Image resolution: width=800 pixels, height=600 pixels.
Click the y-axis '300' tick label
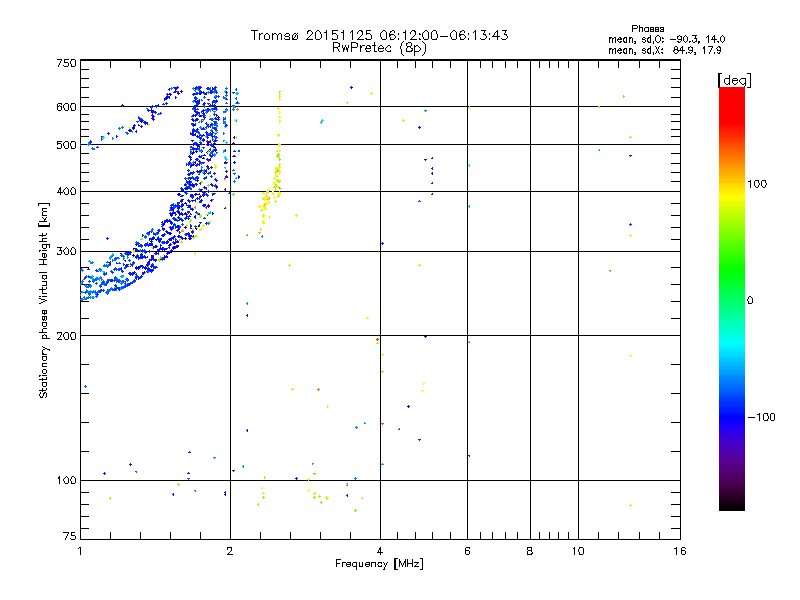(x=67, y=252)
